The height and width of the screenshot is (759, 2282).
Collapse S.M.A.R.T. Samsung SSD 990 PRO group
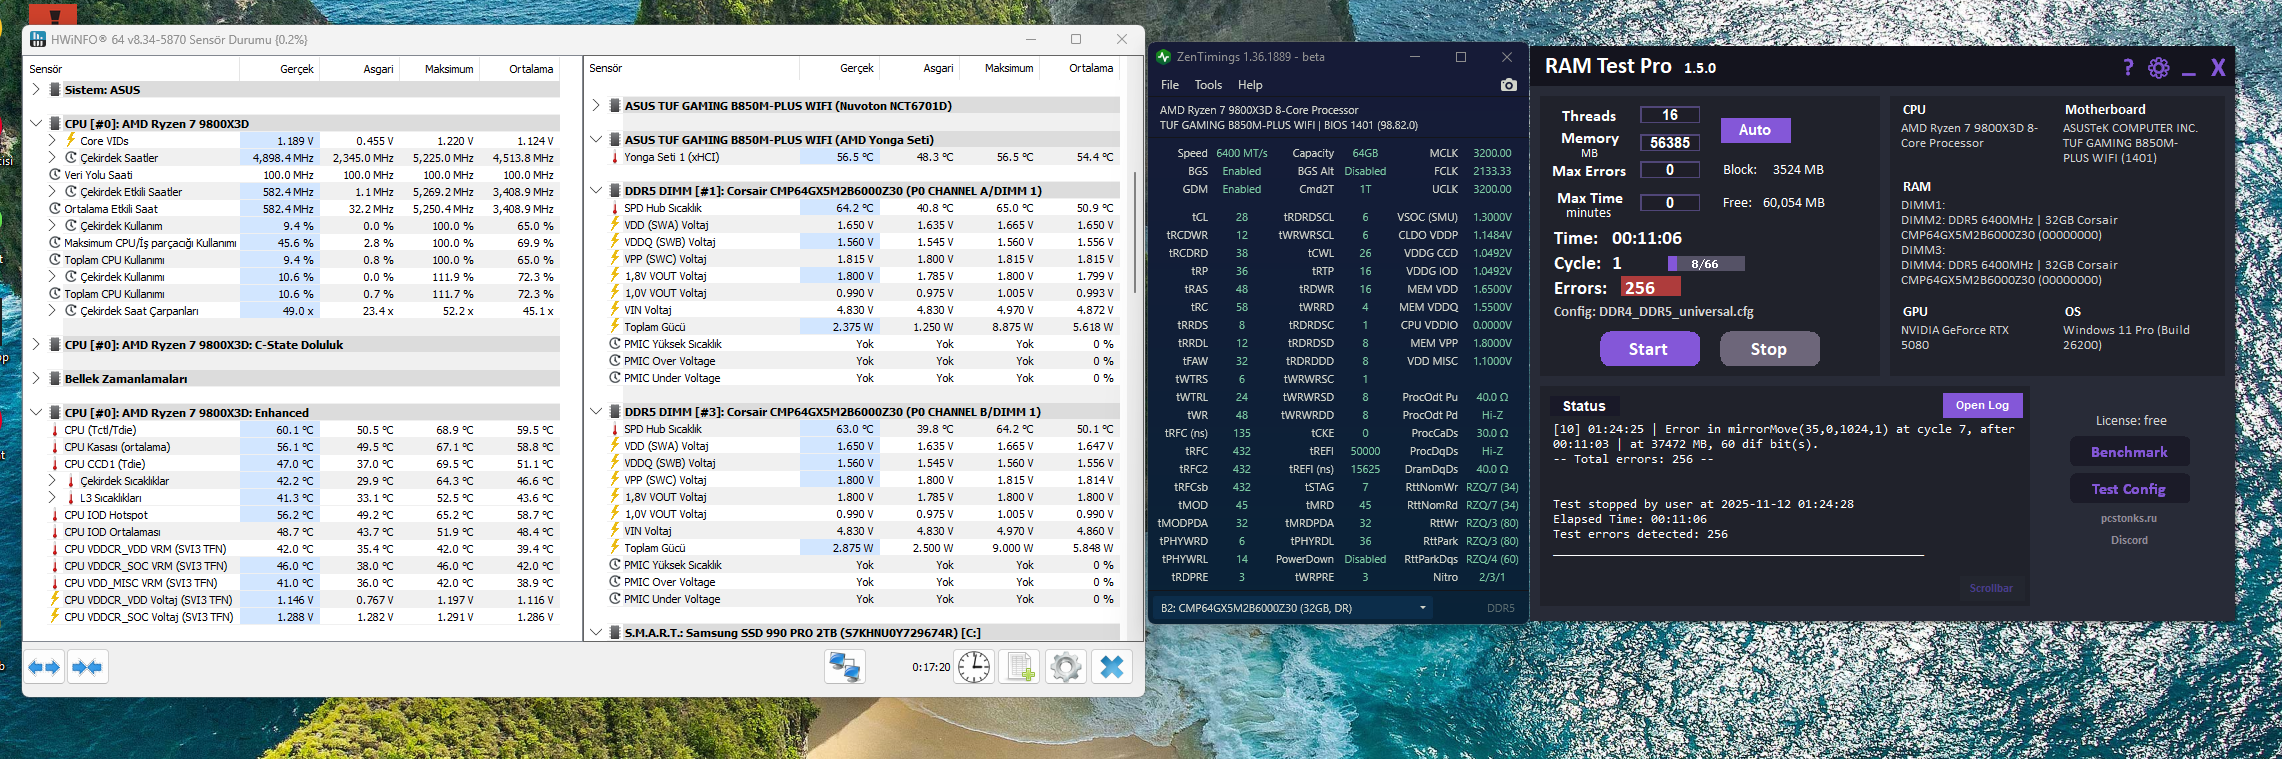(x=596, y=633)
